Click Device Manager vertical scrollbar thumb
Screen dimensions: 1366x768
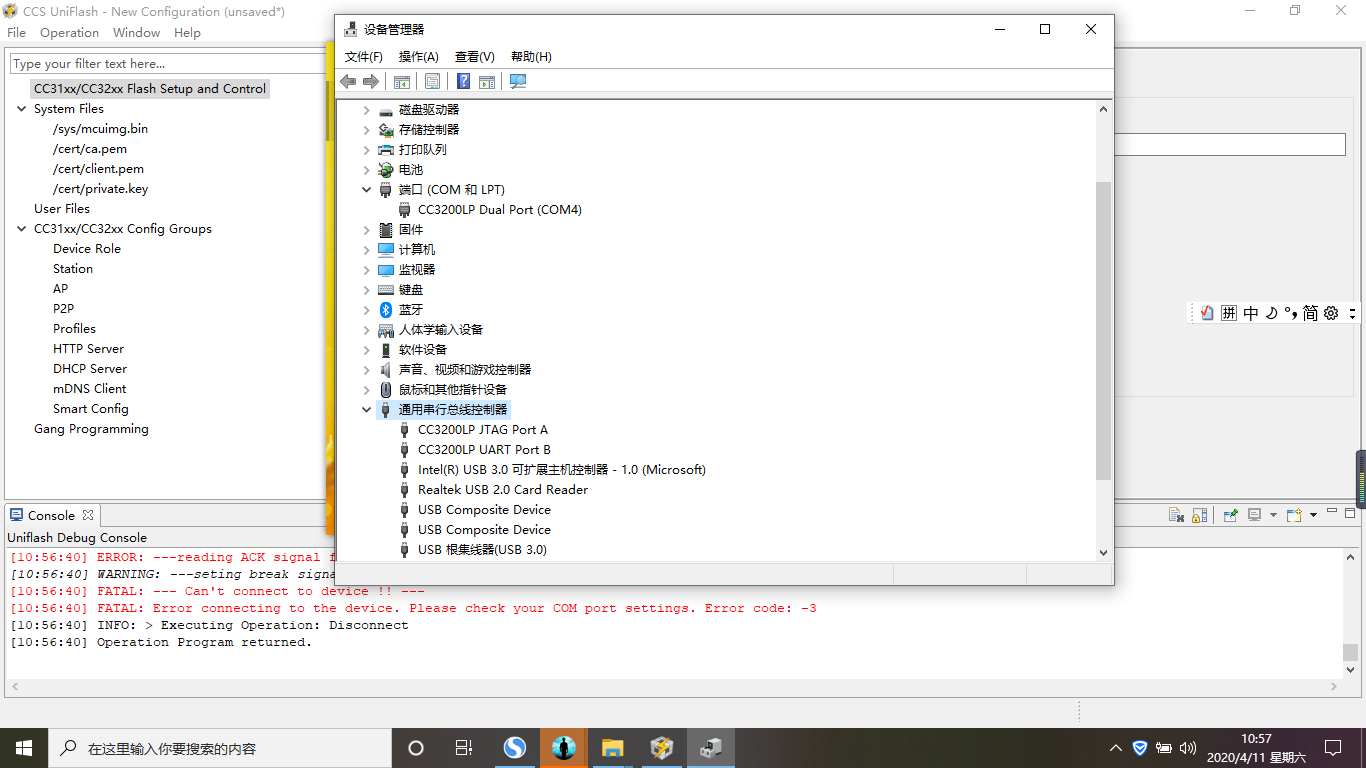coord(1104,330)
